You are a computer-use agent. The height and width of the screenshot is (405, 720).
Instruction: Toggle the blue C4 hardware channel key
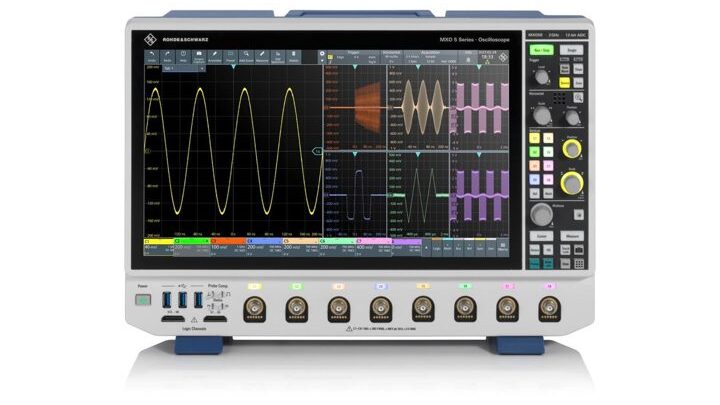534,180
